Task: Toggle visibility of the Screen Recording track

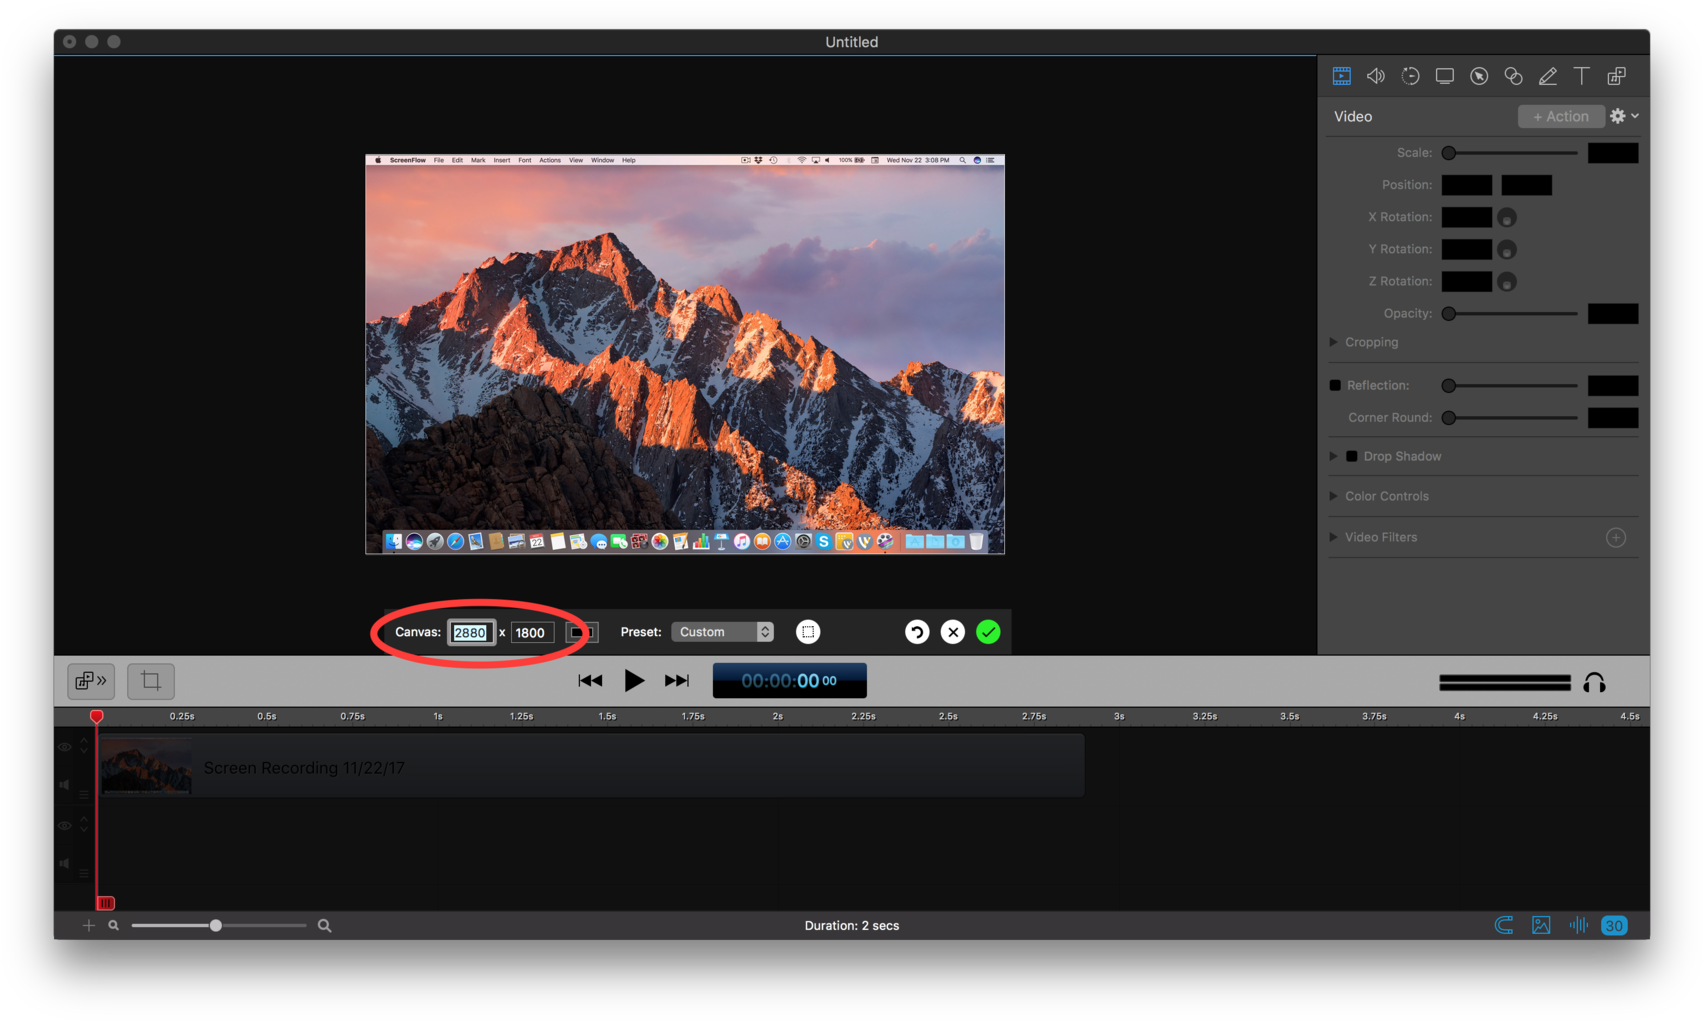Action: (x=65, y=747)
